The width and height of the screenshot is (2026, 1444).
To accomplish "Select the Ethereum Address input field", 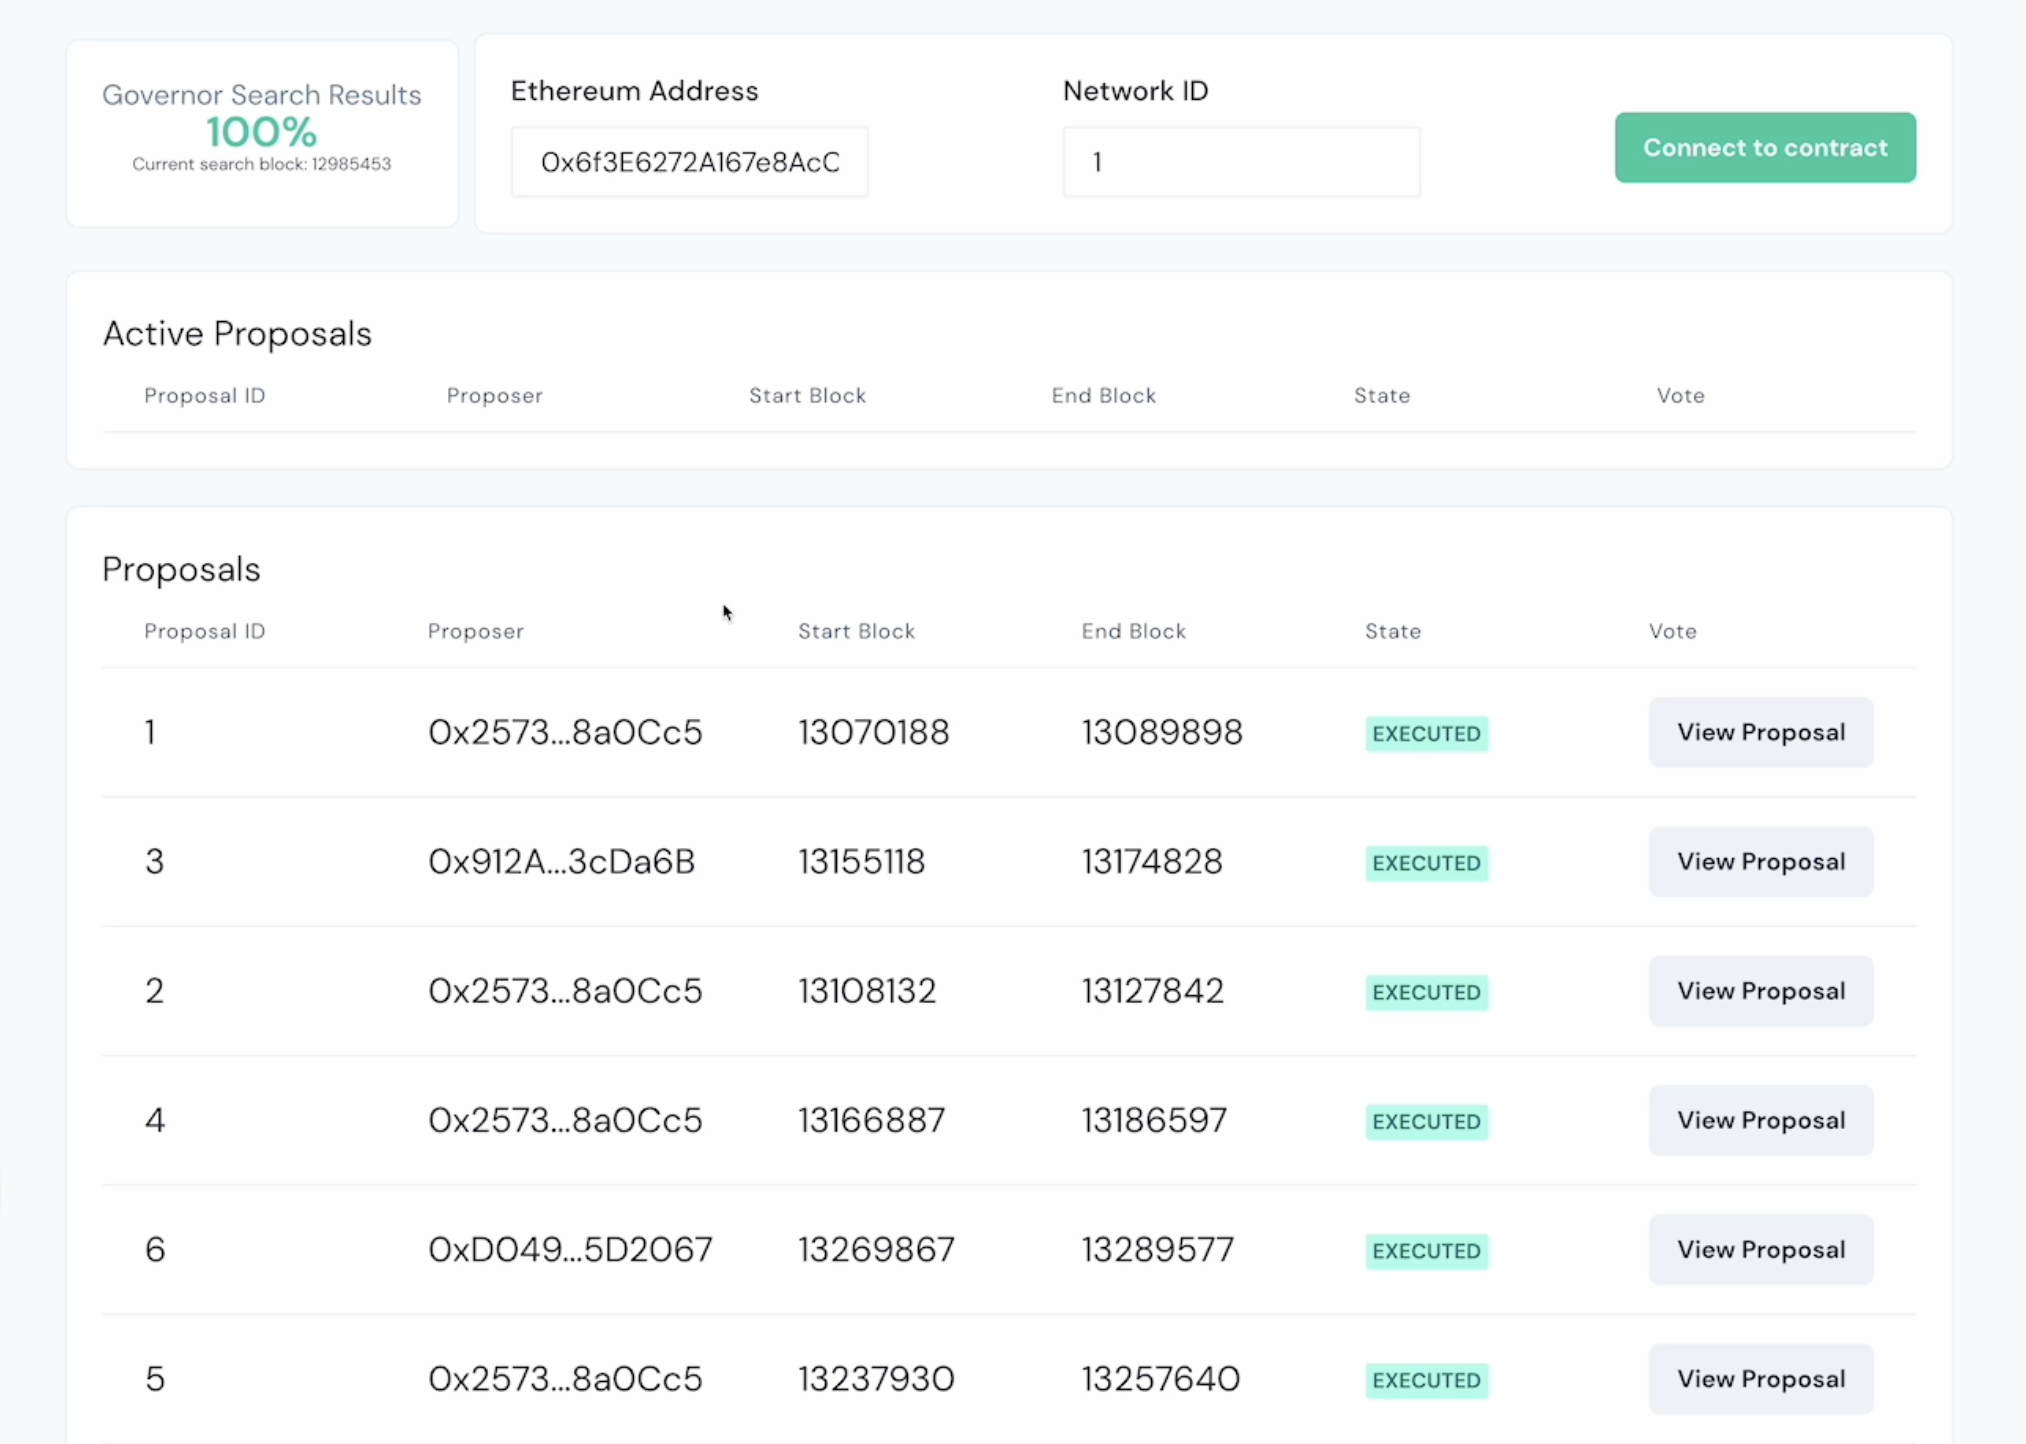I will pos(688,161).
